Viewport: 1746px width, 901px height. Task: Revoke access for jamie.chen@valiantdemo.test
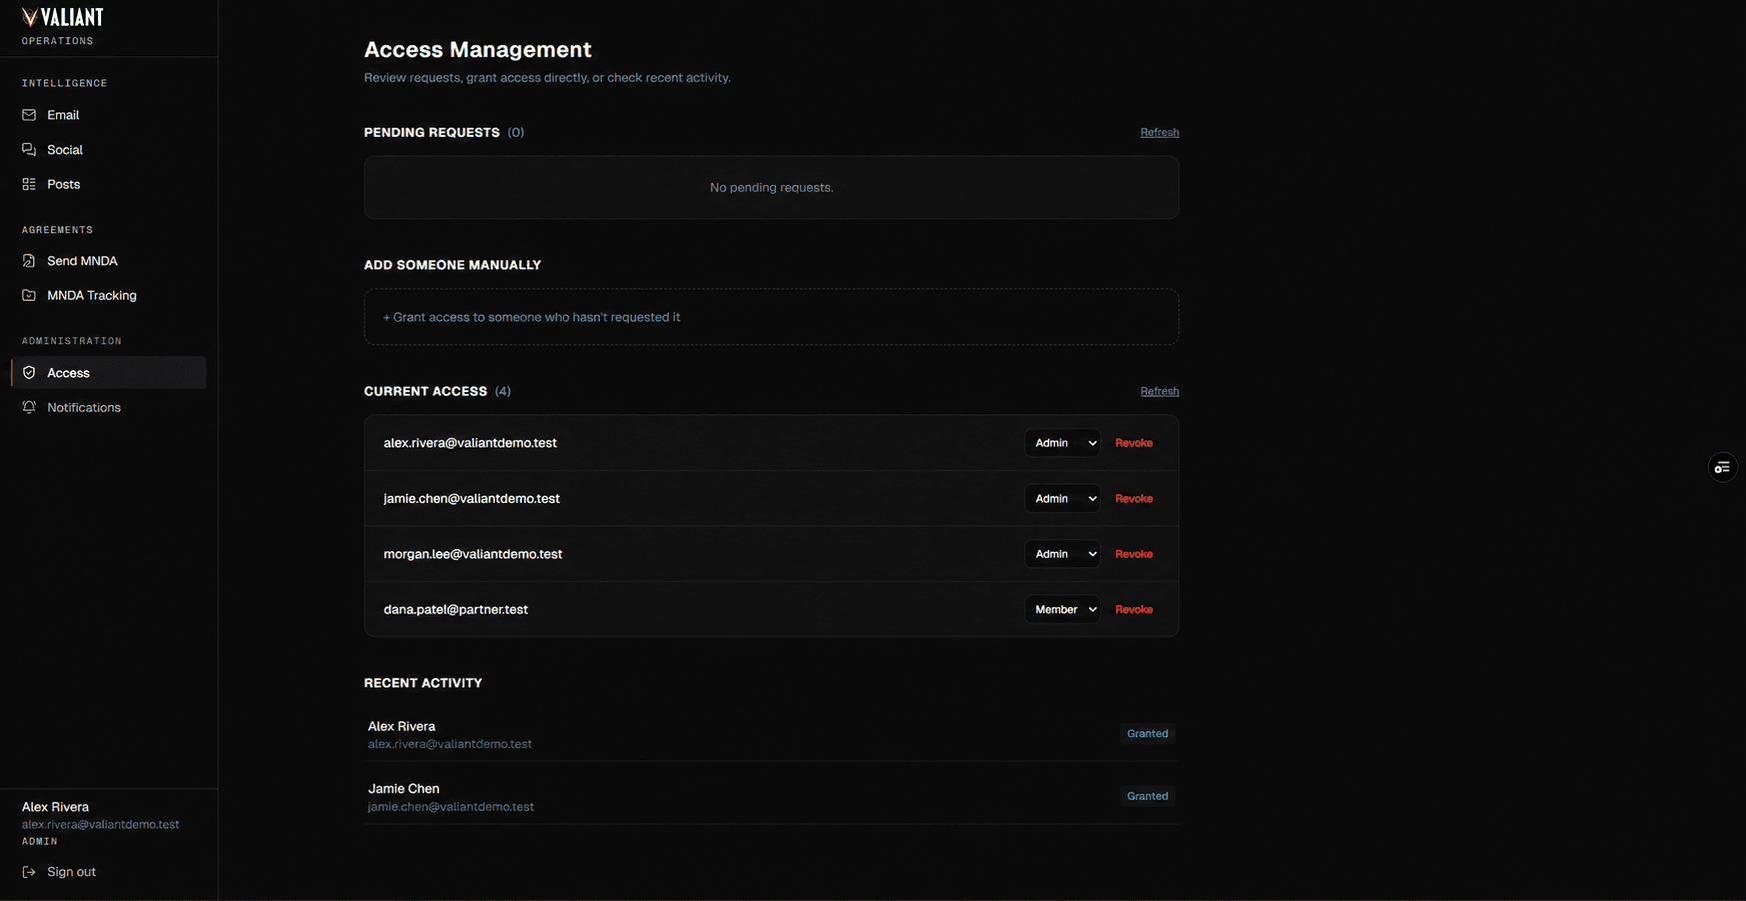tap(1134, 499)
